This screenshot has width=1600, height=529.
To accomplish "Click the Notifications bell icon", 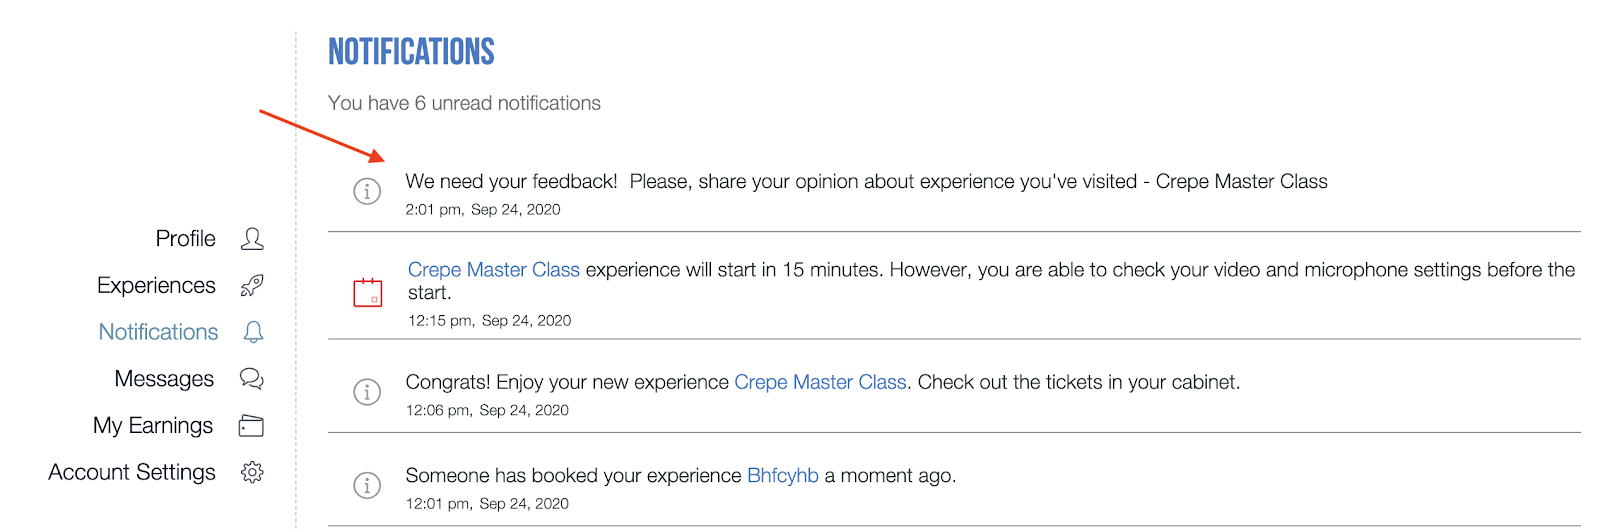I will (x=253, y=332).
